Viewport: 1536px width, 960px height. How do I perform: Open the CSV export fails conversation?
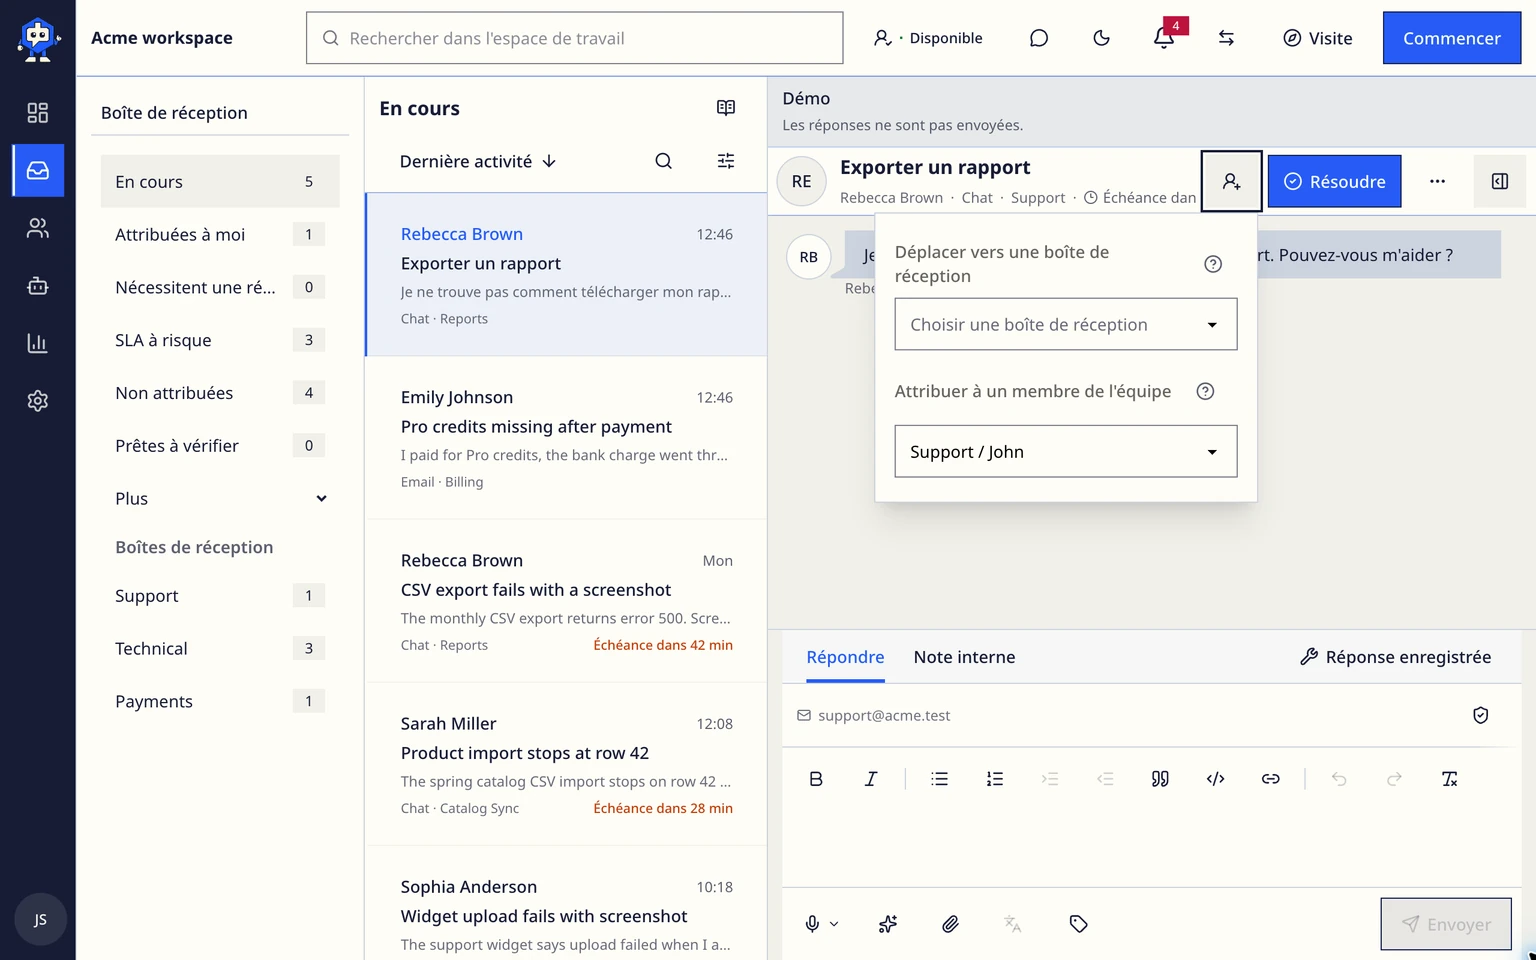(x=566, y=601)
